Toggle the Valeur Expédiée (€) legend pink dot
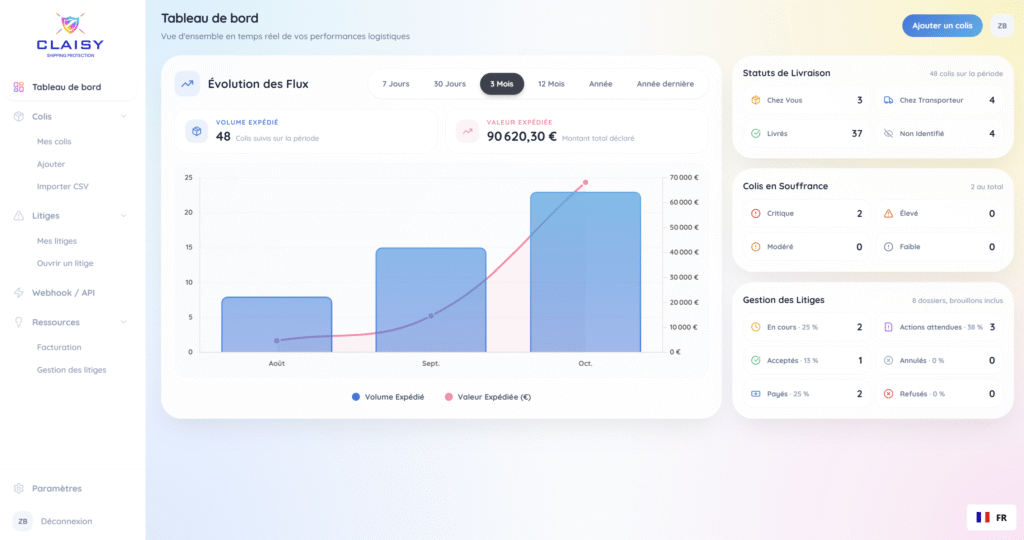The width and height of the screenshot is (1024, 540). (449, 397)
